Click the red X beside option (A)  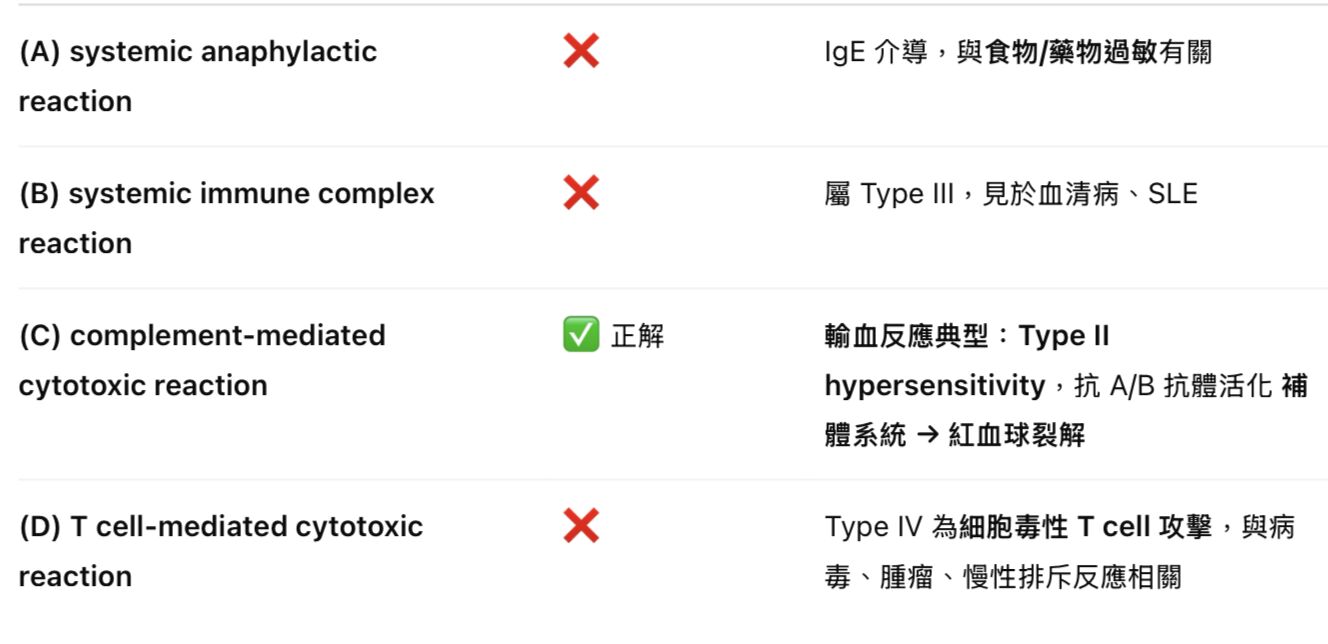[x=581, y=51]
